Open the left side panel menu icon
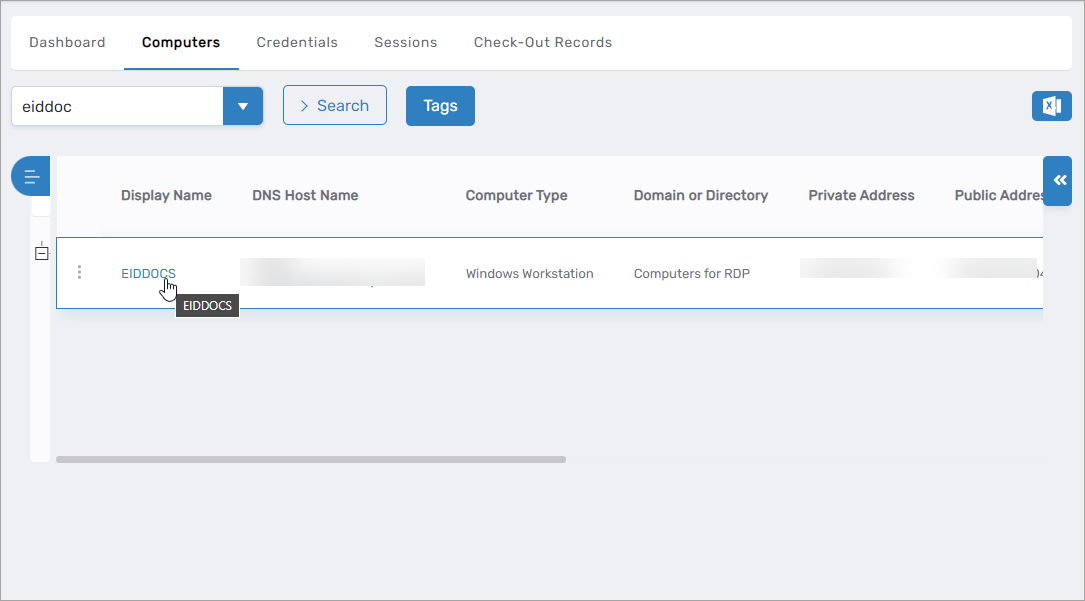This screenshot has width=1085, height=601. point(31,177)
